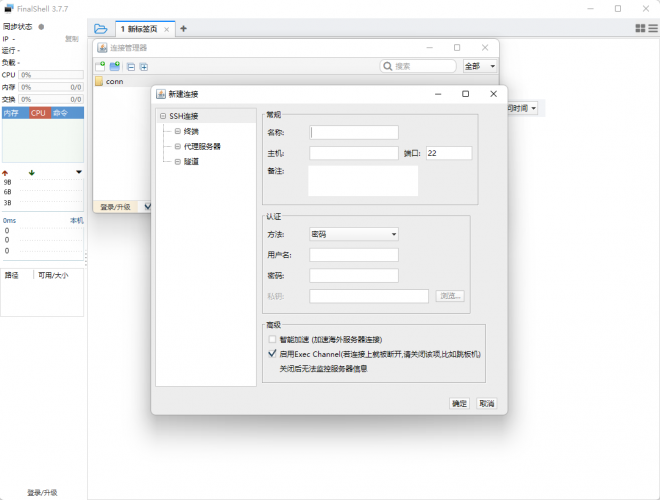660x500 pixels.
Task: Maximize the 连接管理器 window
Action: (x=457, y=48)
